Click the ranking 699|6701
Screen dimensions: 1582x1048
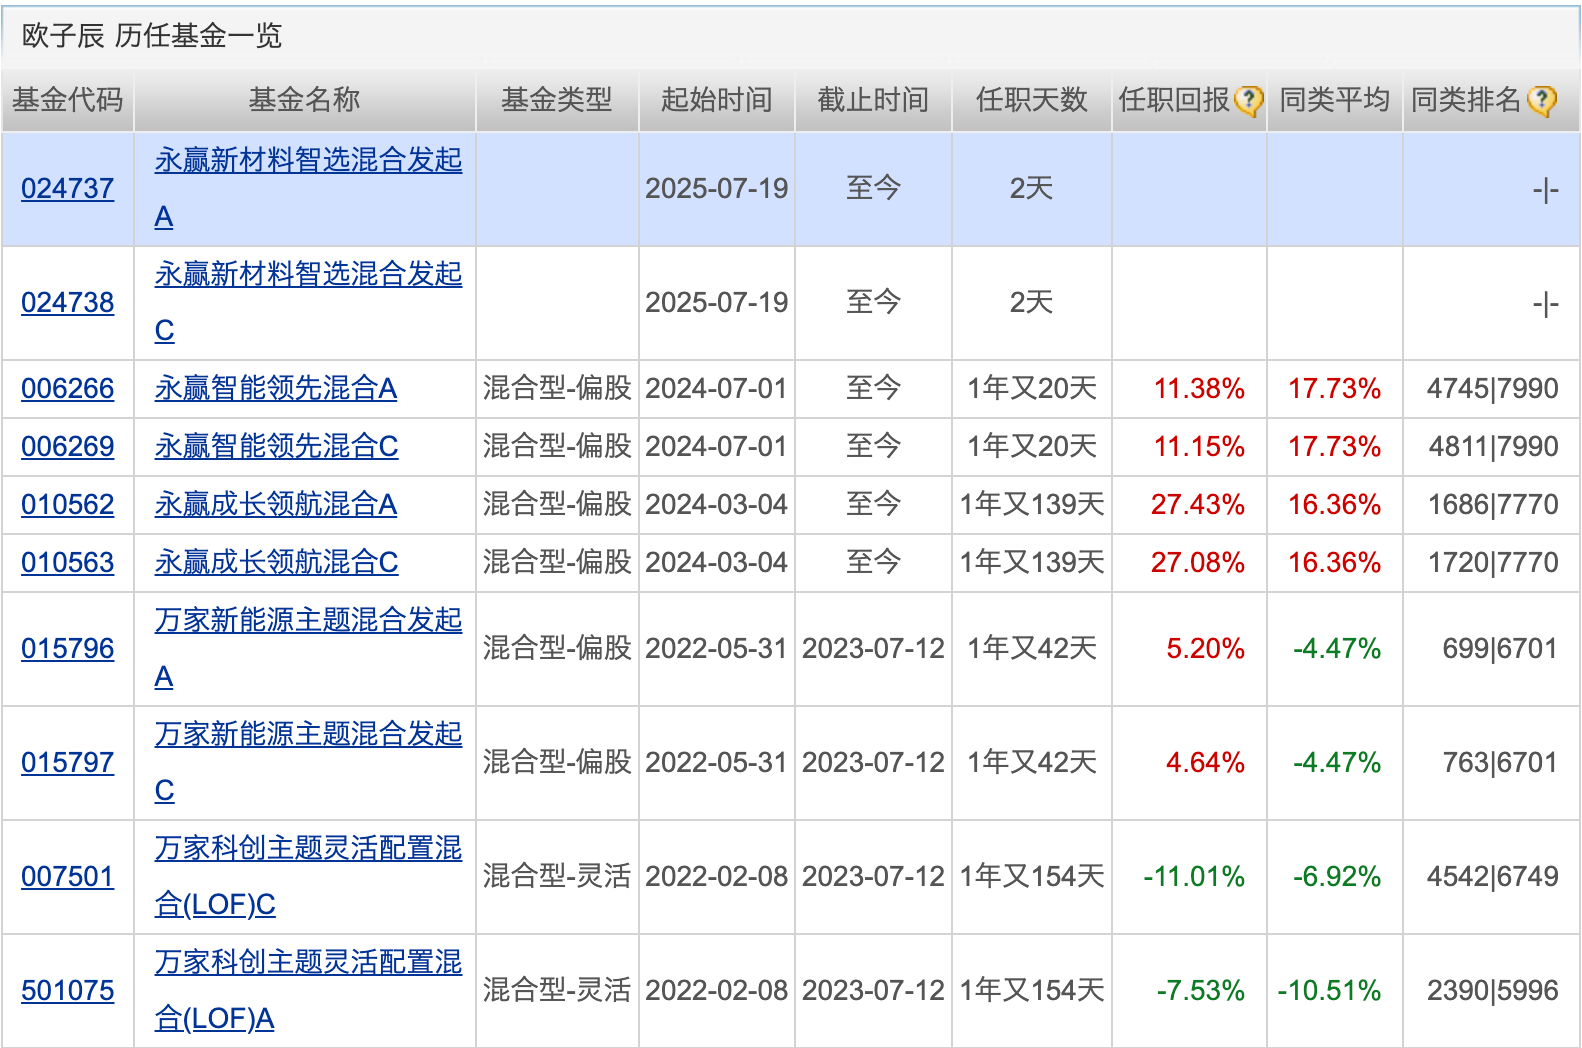pyautogui.click(x=1500, y=648)
